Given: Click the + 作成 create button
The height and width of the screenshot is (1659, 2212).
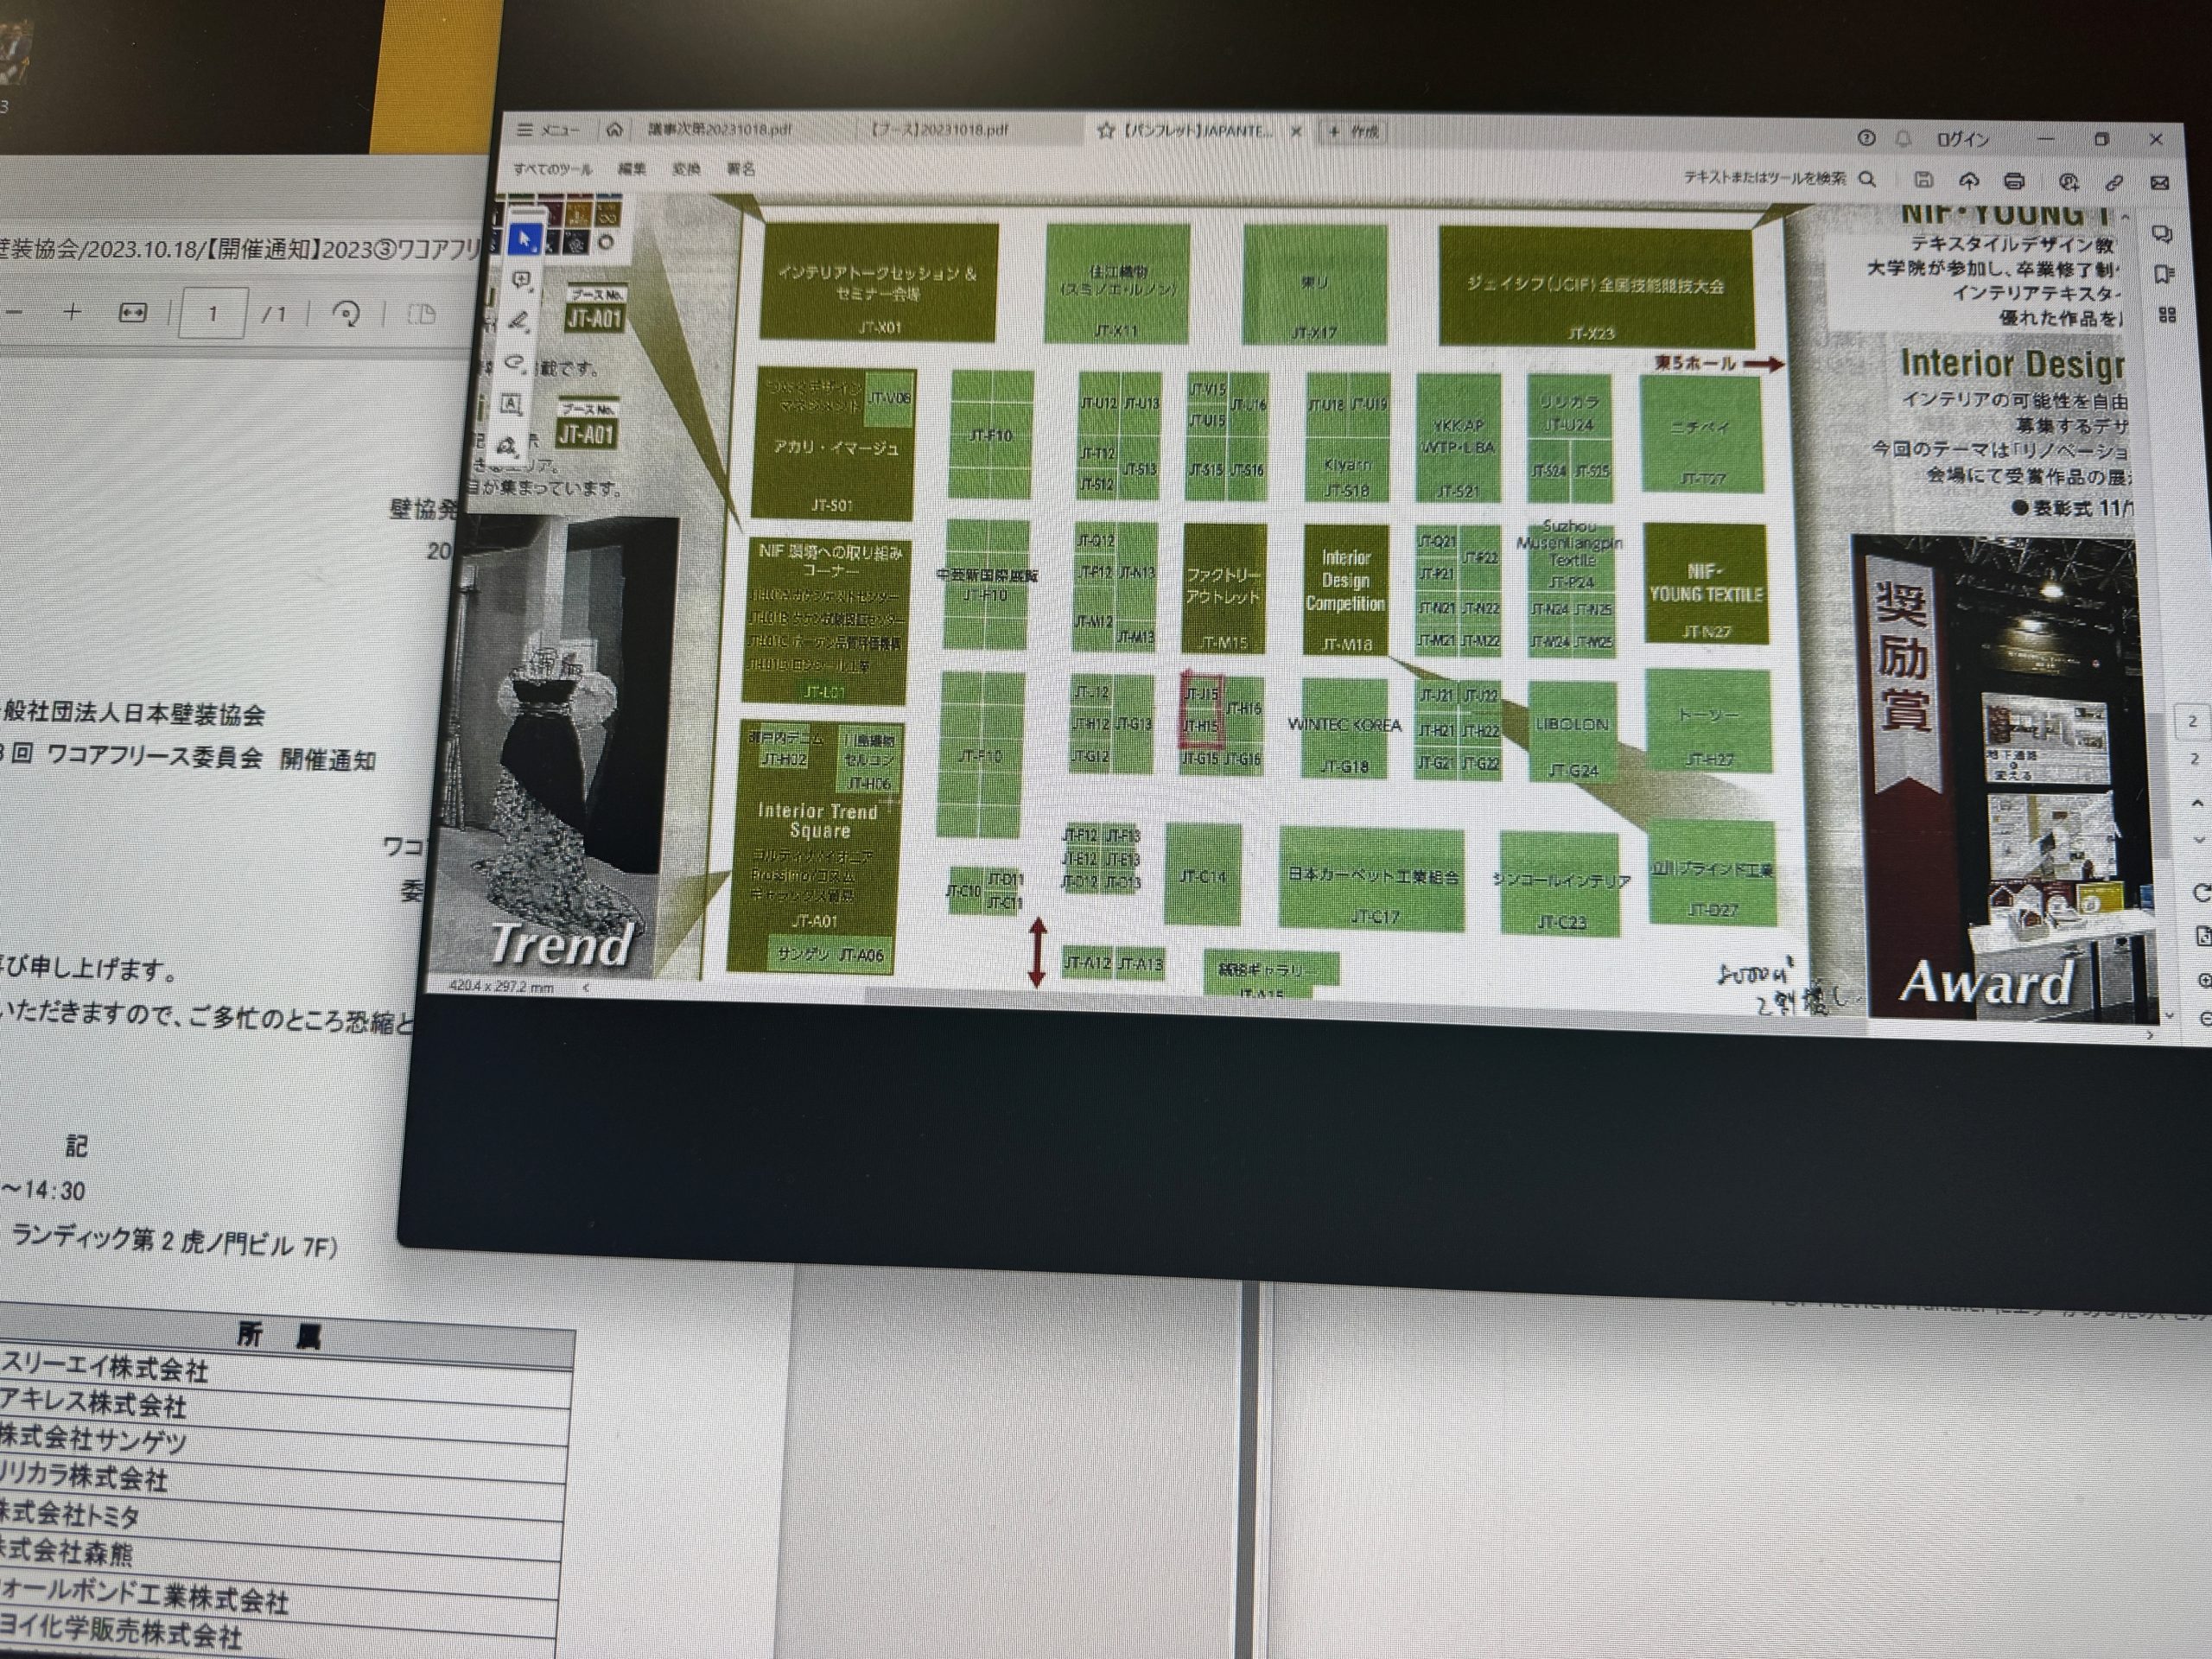Looking at the screenshot, I should coord(1354,132).
